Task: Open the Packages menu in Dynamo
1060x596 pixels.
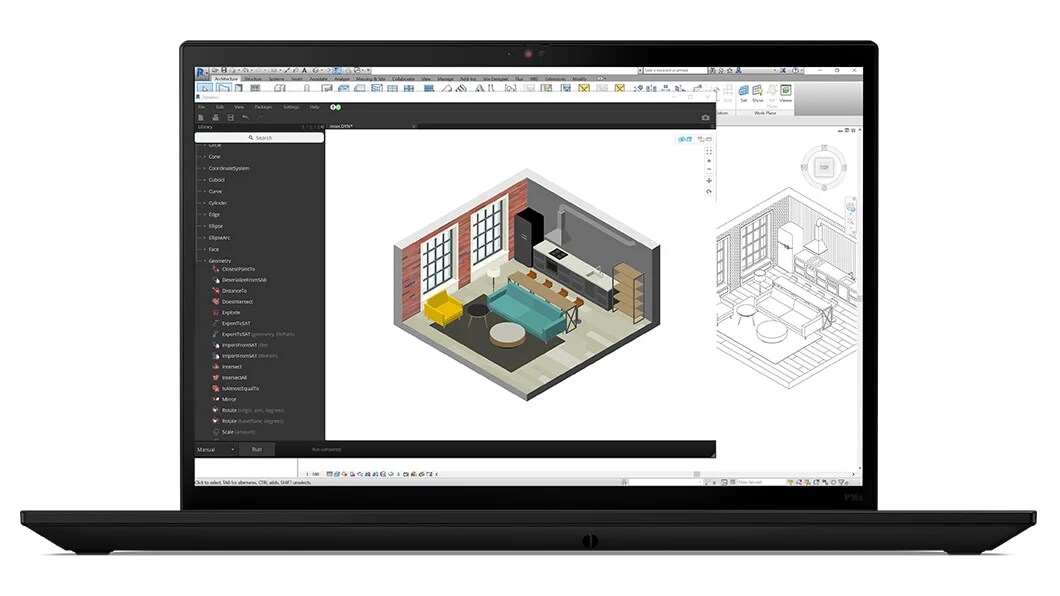Action: [263, 106]
